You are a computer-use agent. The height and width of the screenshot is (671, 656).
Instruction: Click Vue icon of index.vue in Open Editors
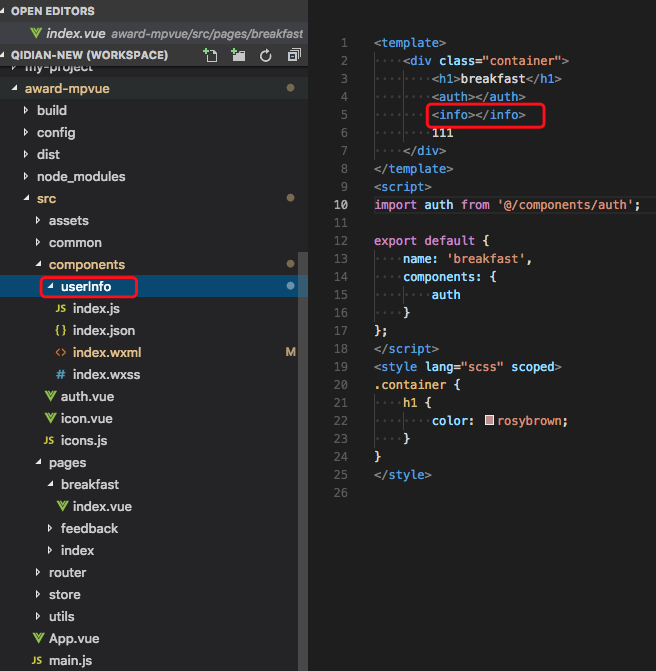(36, 33)
